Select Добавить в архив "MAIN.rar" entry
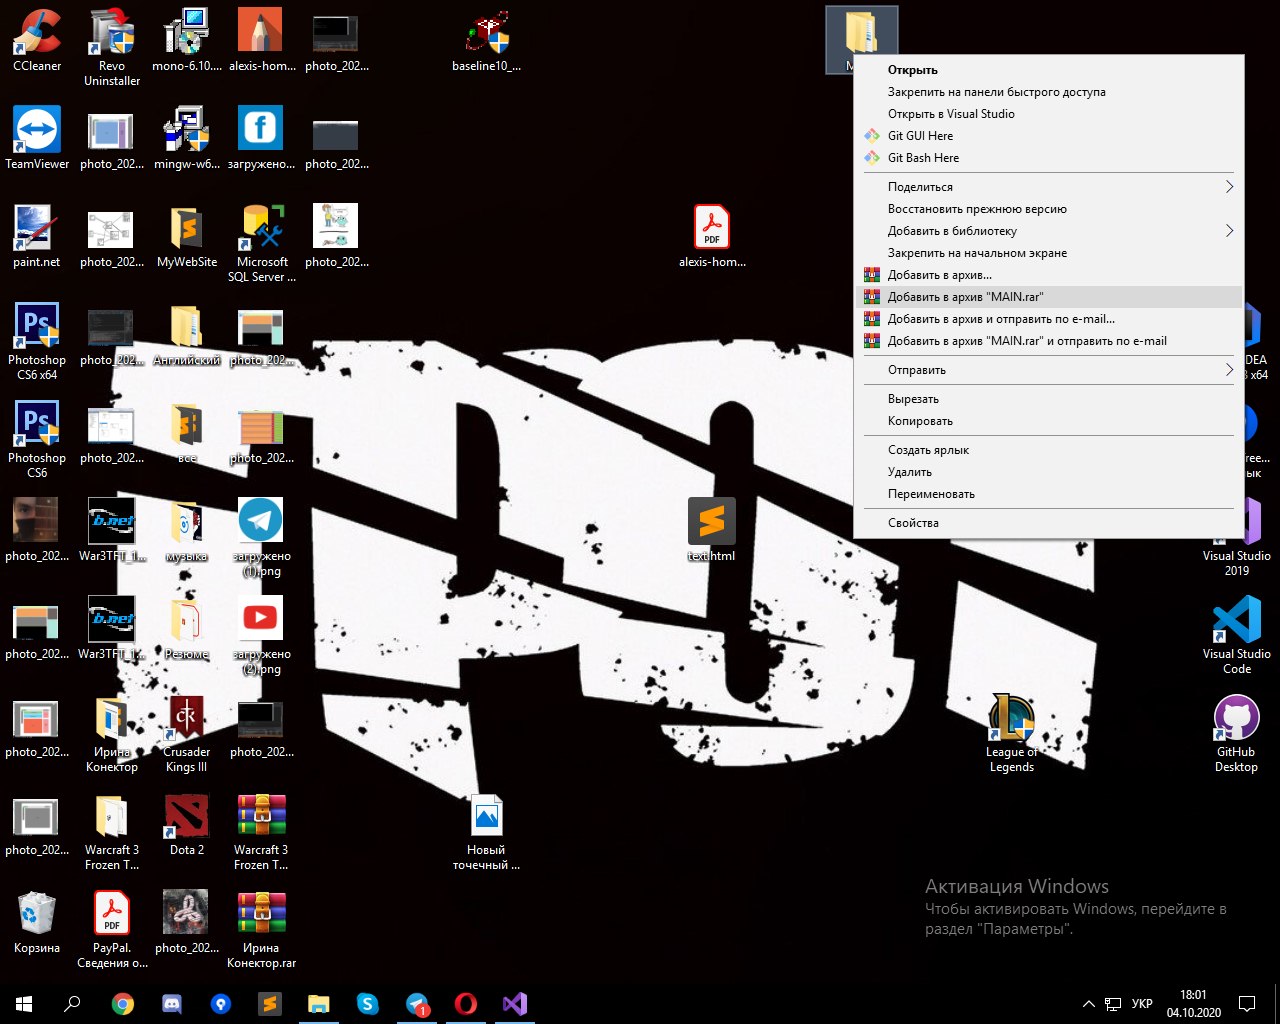Viewport: 1280px width, 1024px height. coord(1049,297)
